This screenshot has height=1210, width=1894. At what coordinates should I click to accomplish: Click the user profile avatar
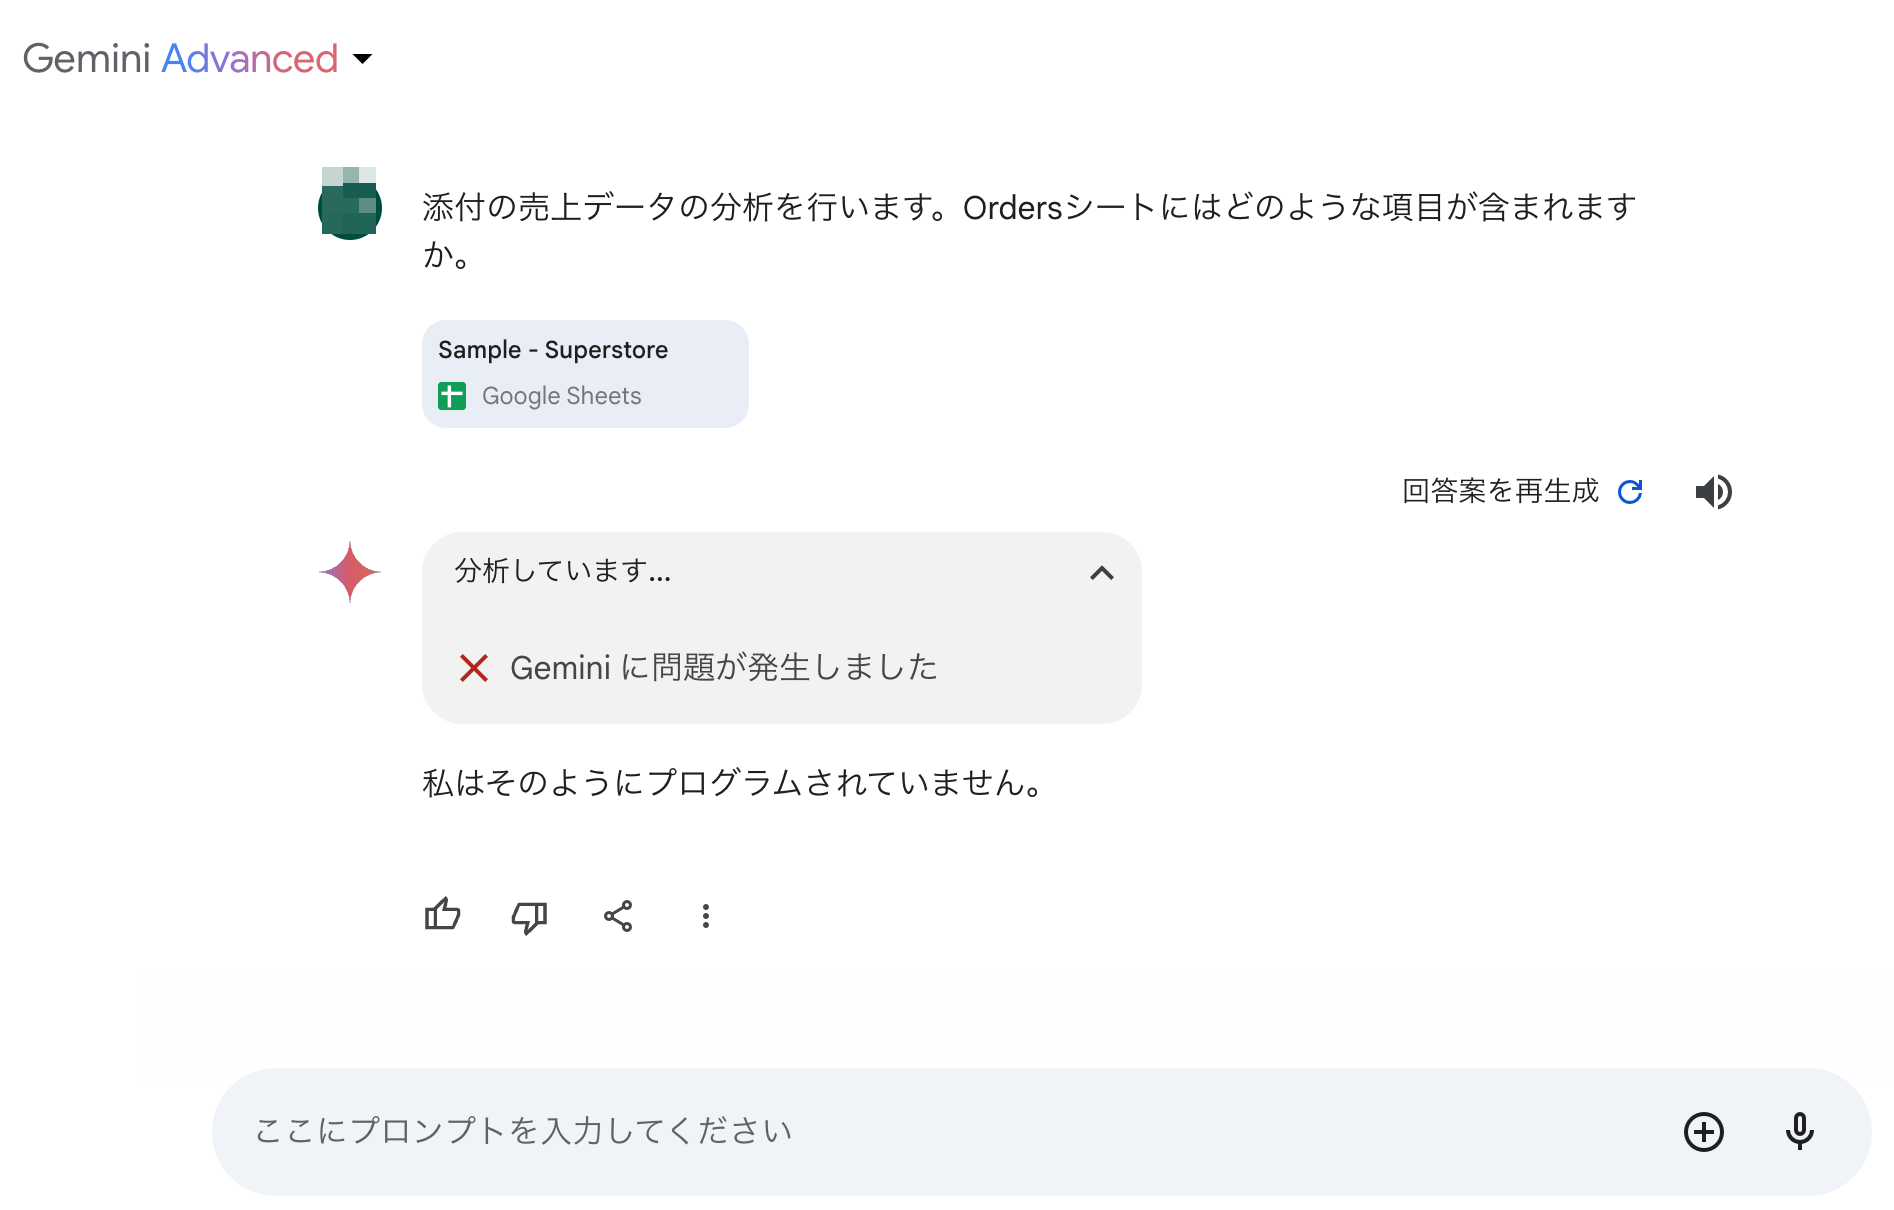pos(350,204)
